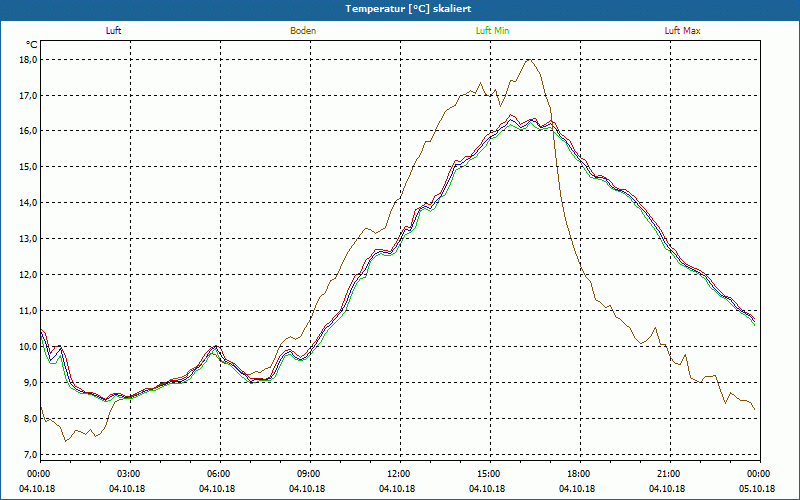Click the 06:00 time axis label
Viewport: 800px width, 500px height.
[220, 474]
